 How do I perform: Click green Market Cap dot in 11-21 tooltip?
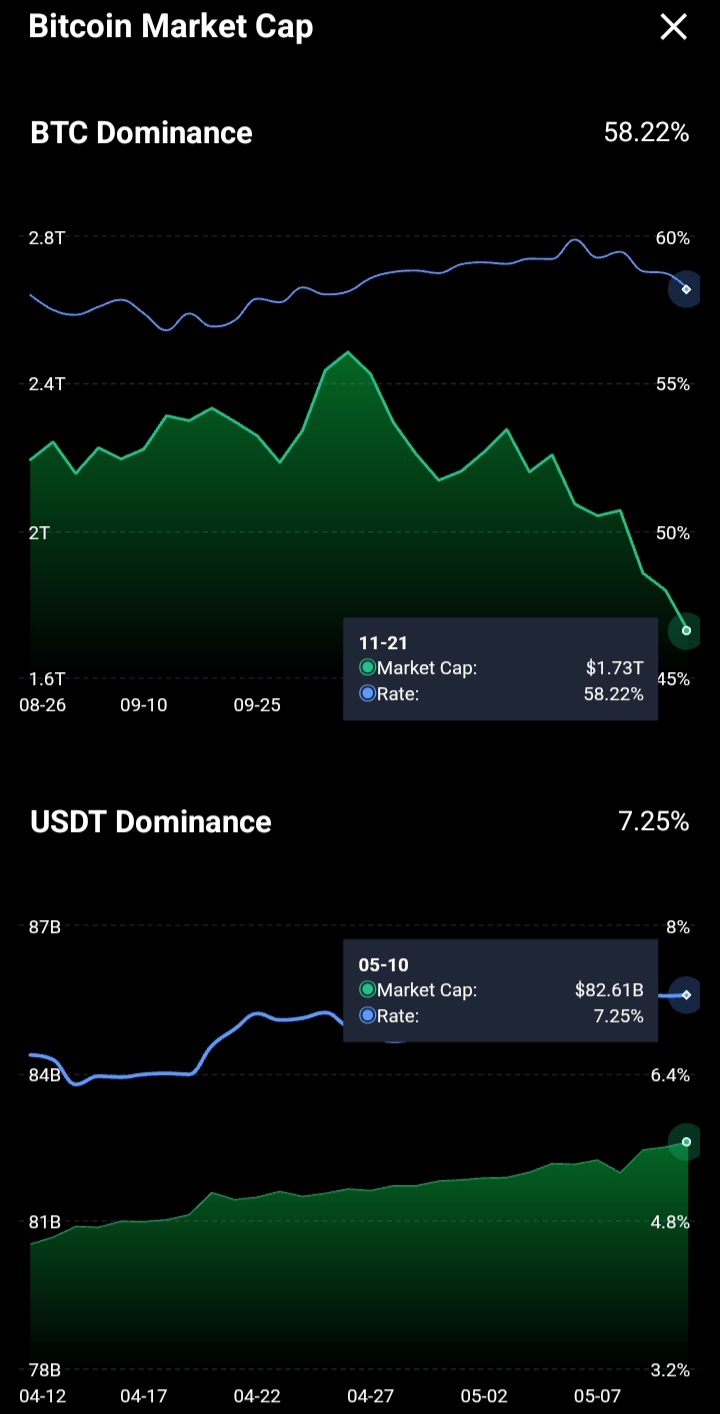[367, 668]
